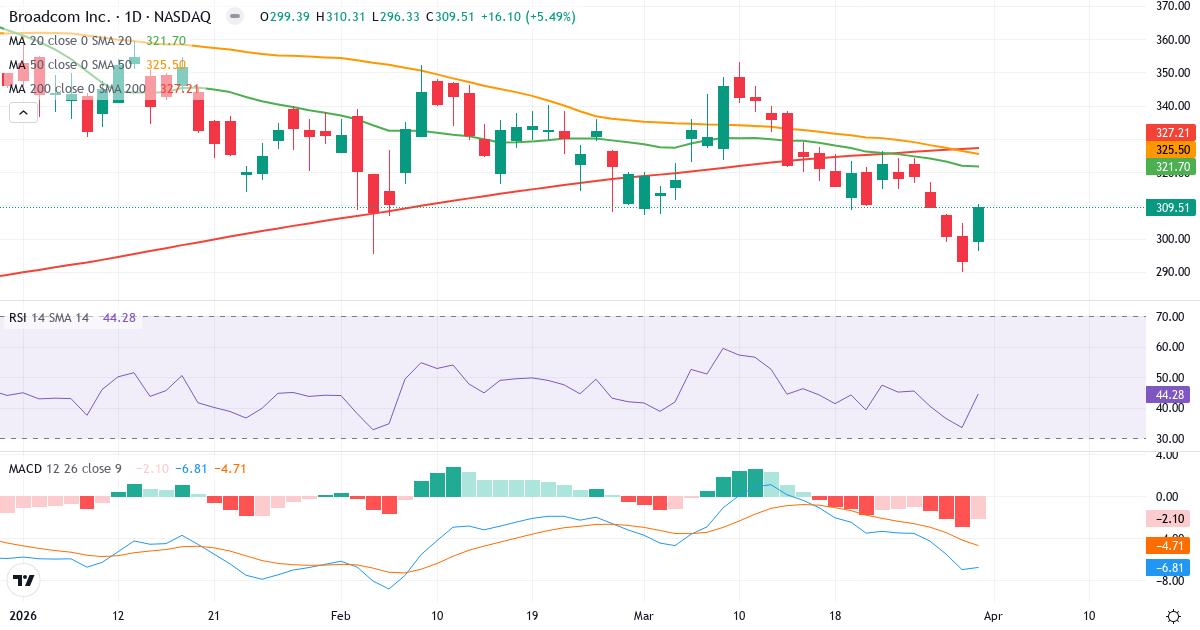
Task: Click the market status icon beside the symbol title
Action: pyautogui.click(x=233, y=16)
